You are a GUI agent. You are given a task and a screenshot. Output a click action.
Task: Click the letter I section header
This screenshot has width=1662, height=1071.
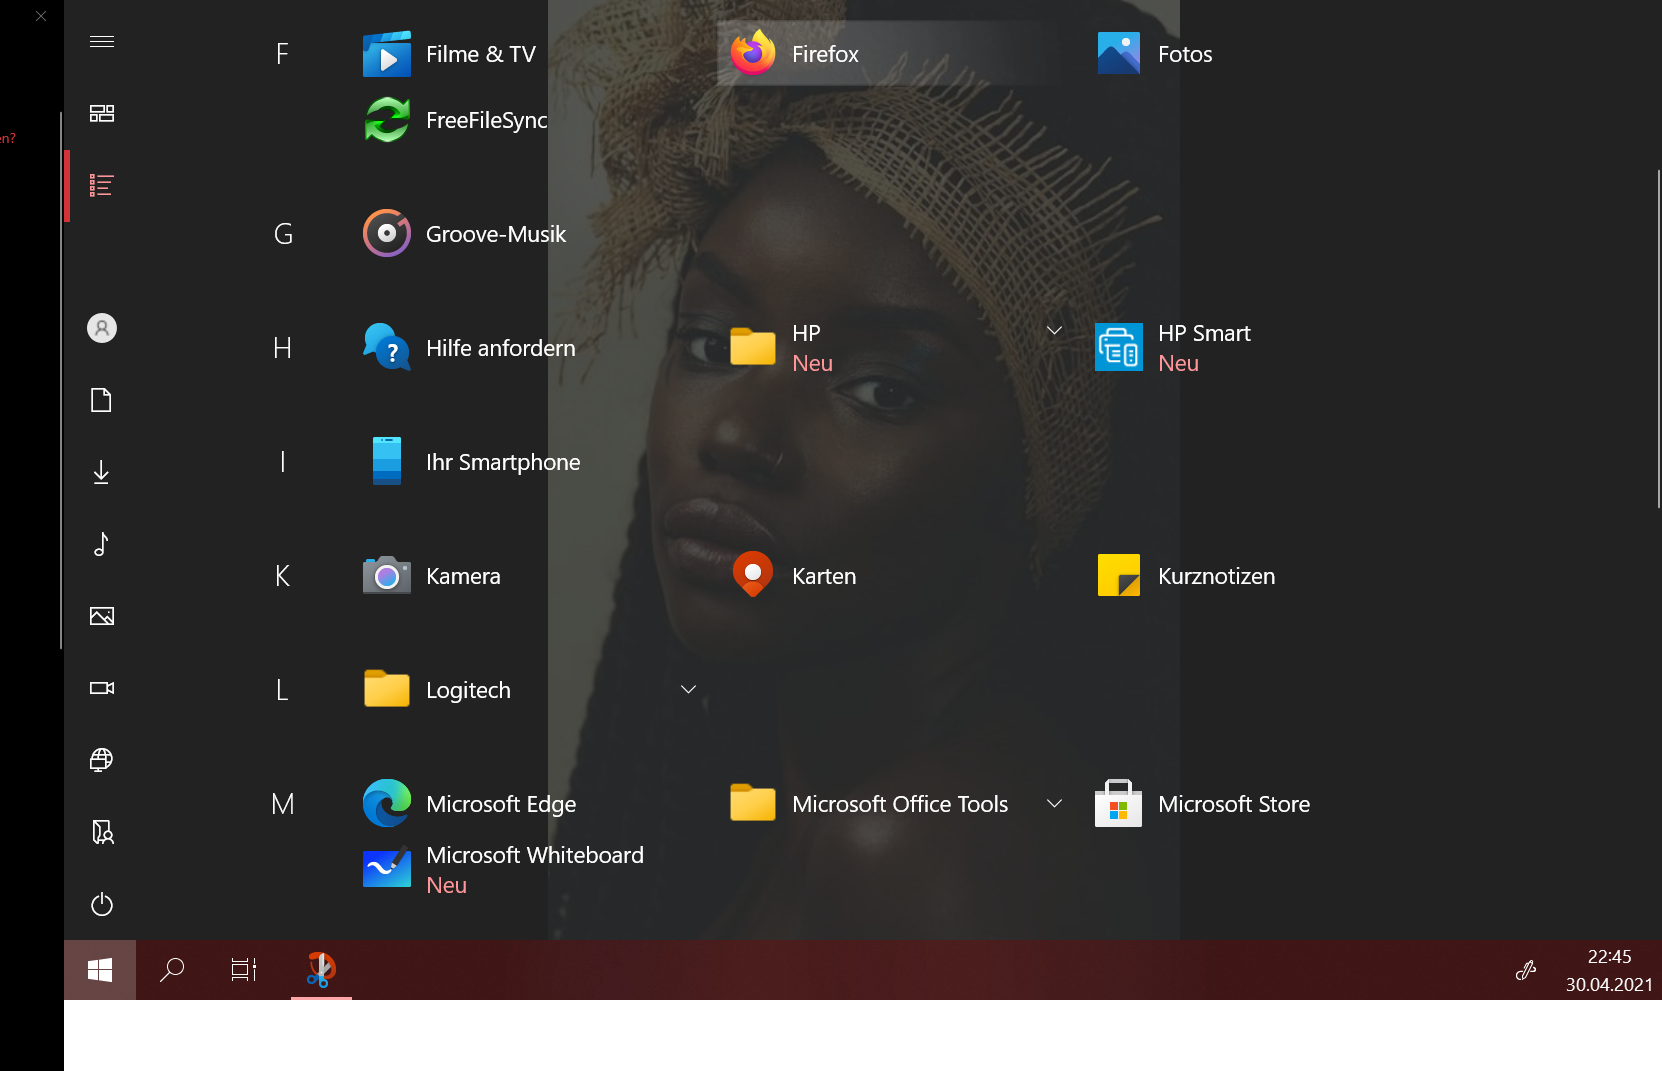click(x=283, y=462)
